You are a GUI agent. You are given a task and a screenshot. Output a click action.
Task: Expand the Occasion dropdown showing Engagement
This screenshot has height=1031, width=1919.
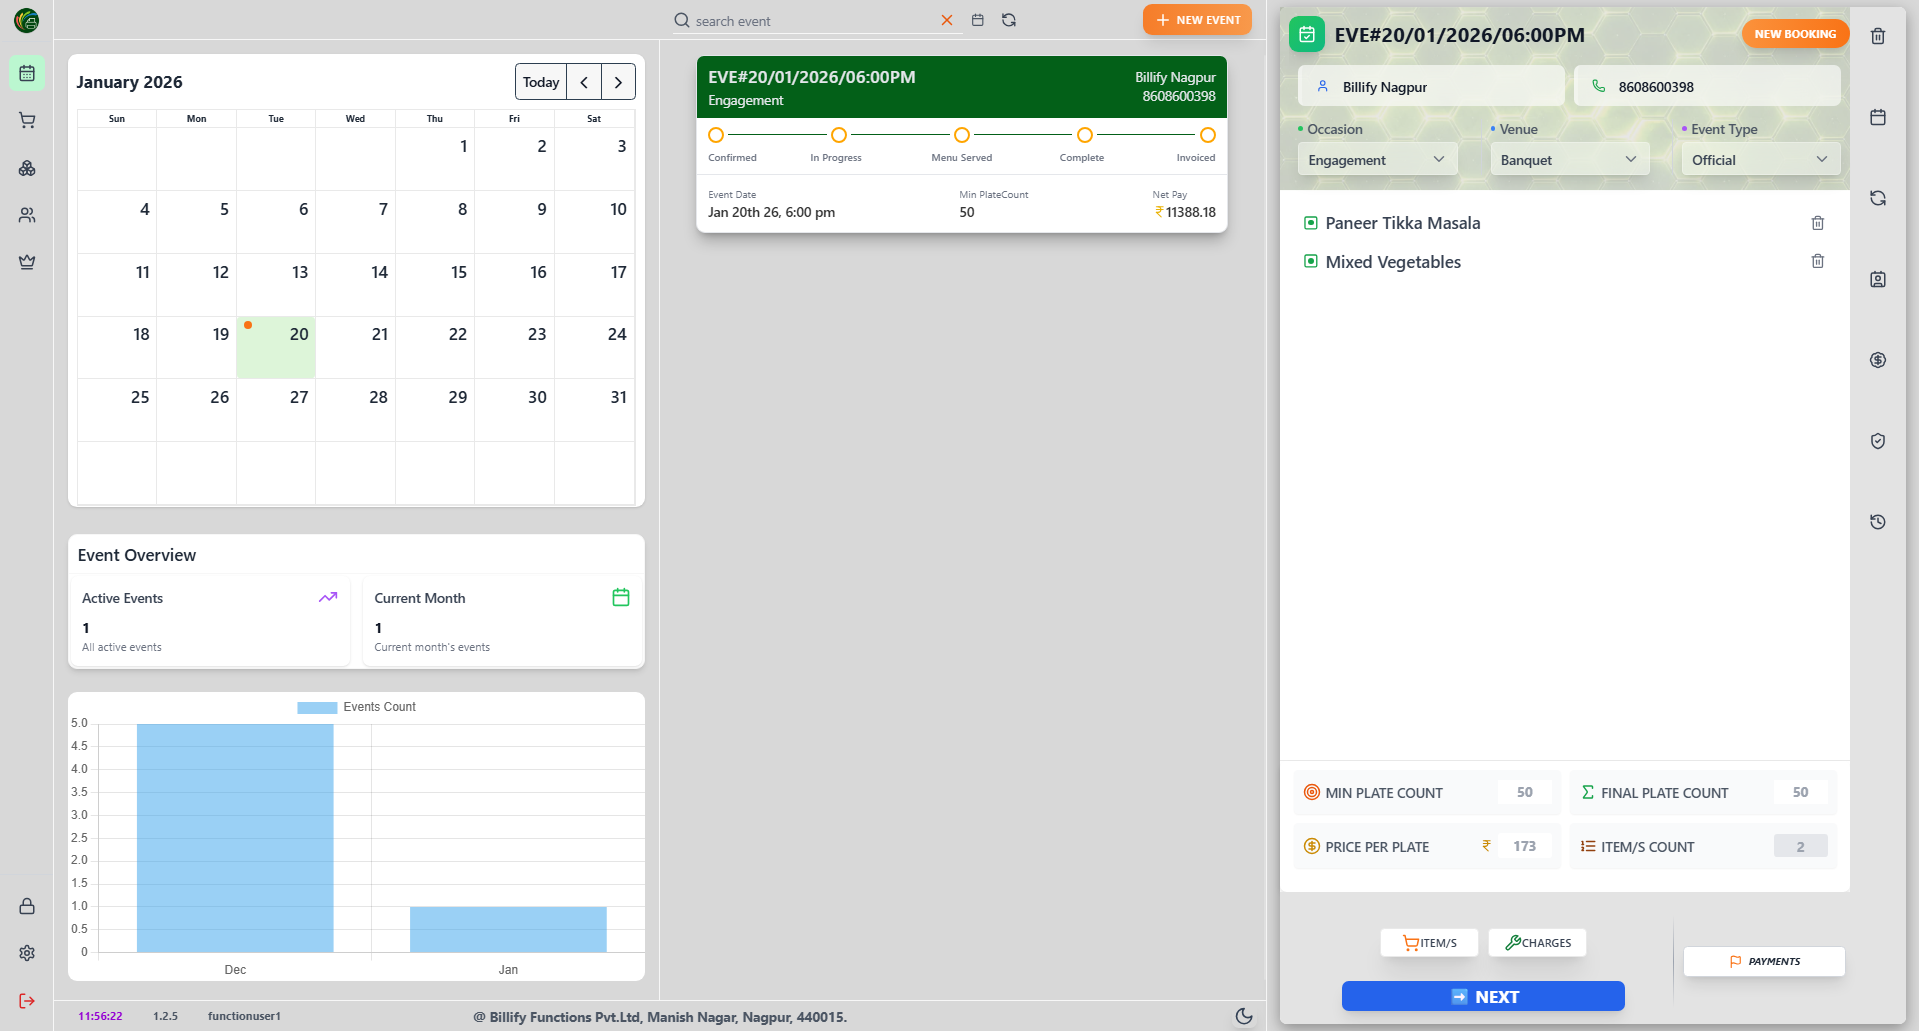[x=1376, y=160]
